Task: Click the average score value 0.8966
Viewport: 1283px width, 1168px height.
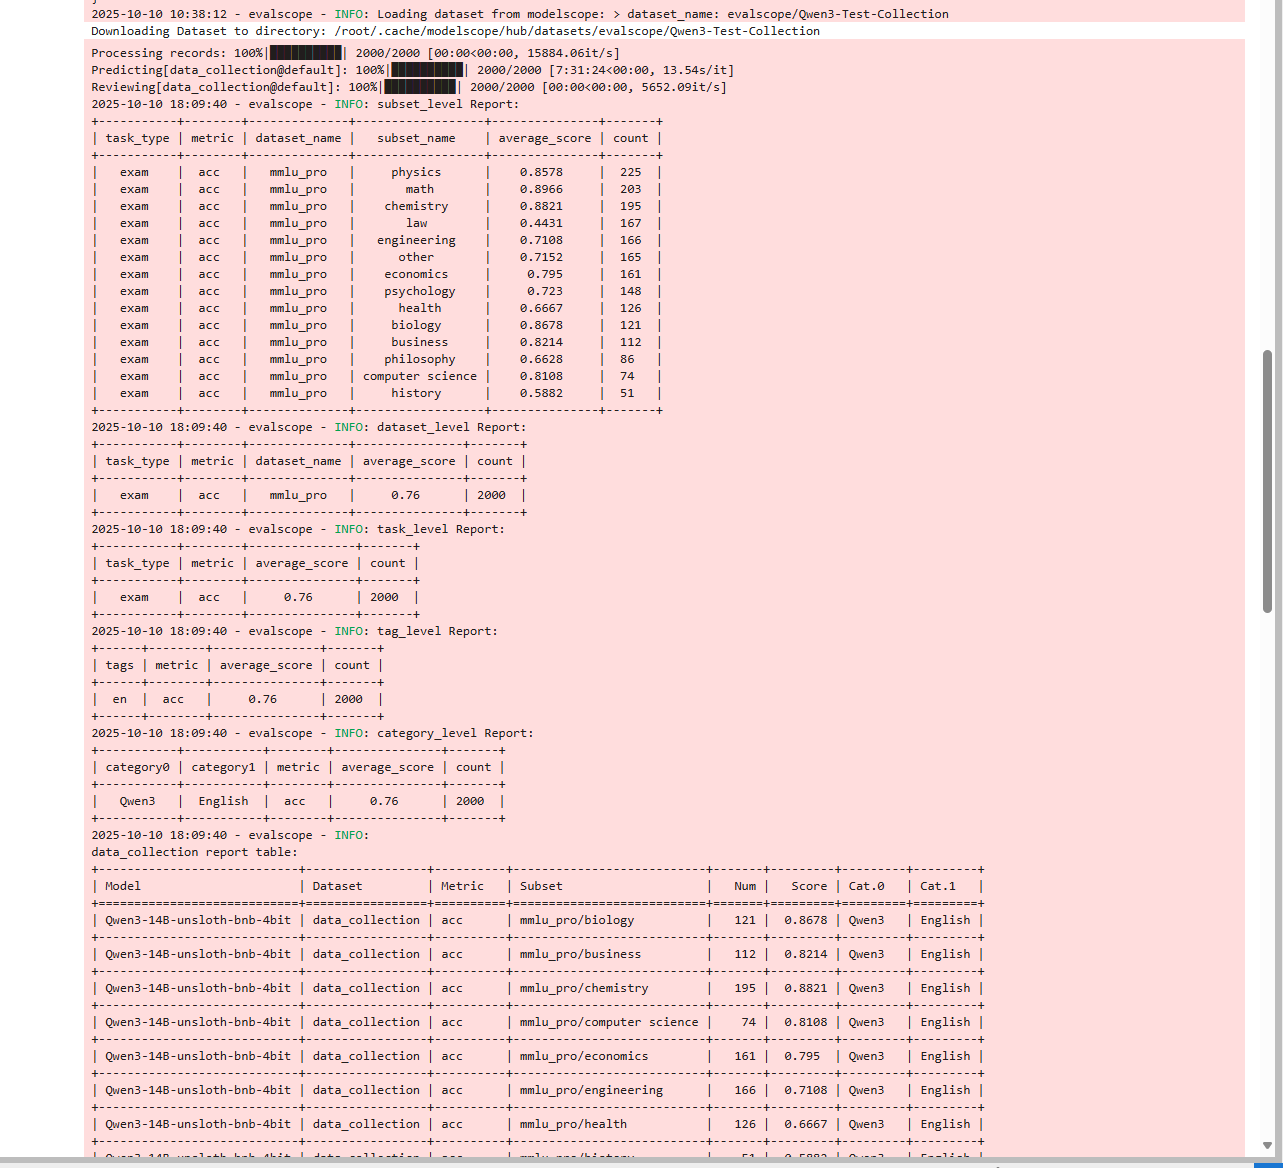Action: click(541, 189)
